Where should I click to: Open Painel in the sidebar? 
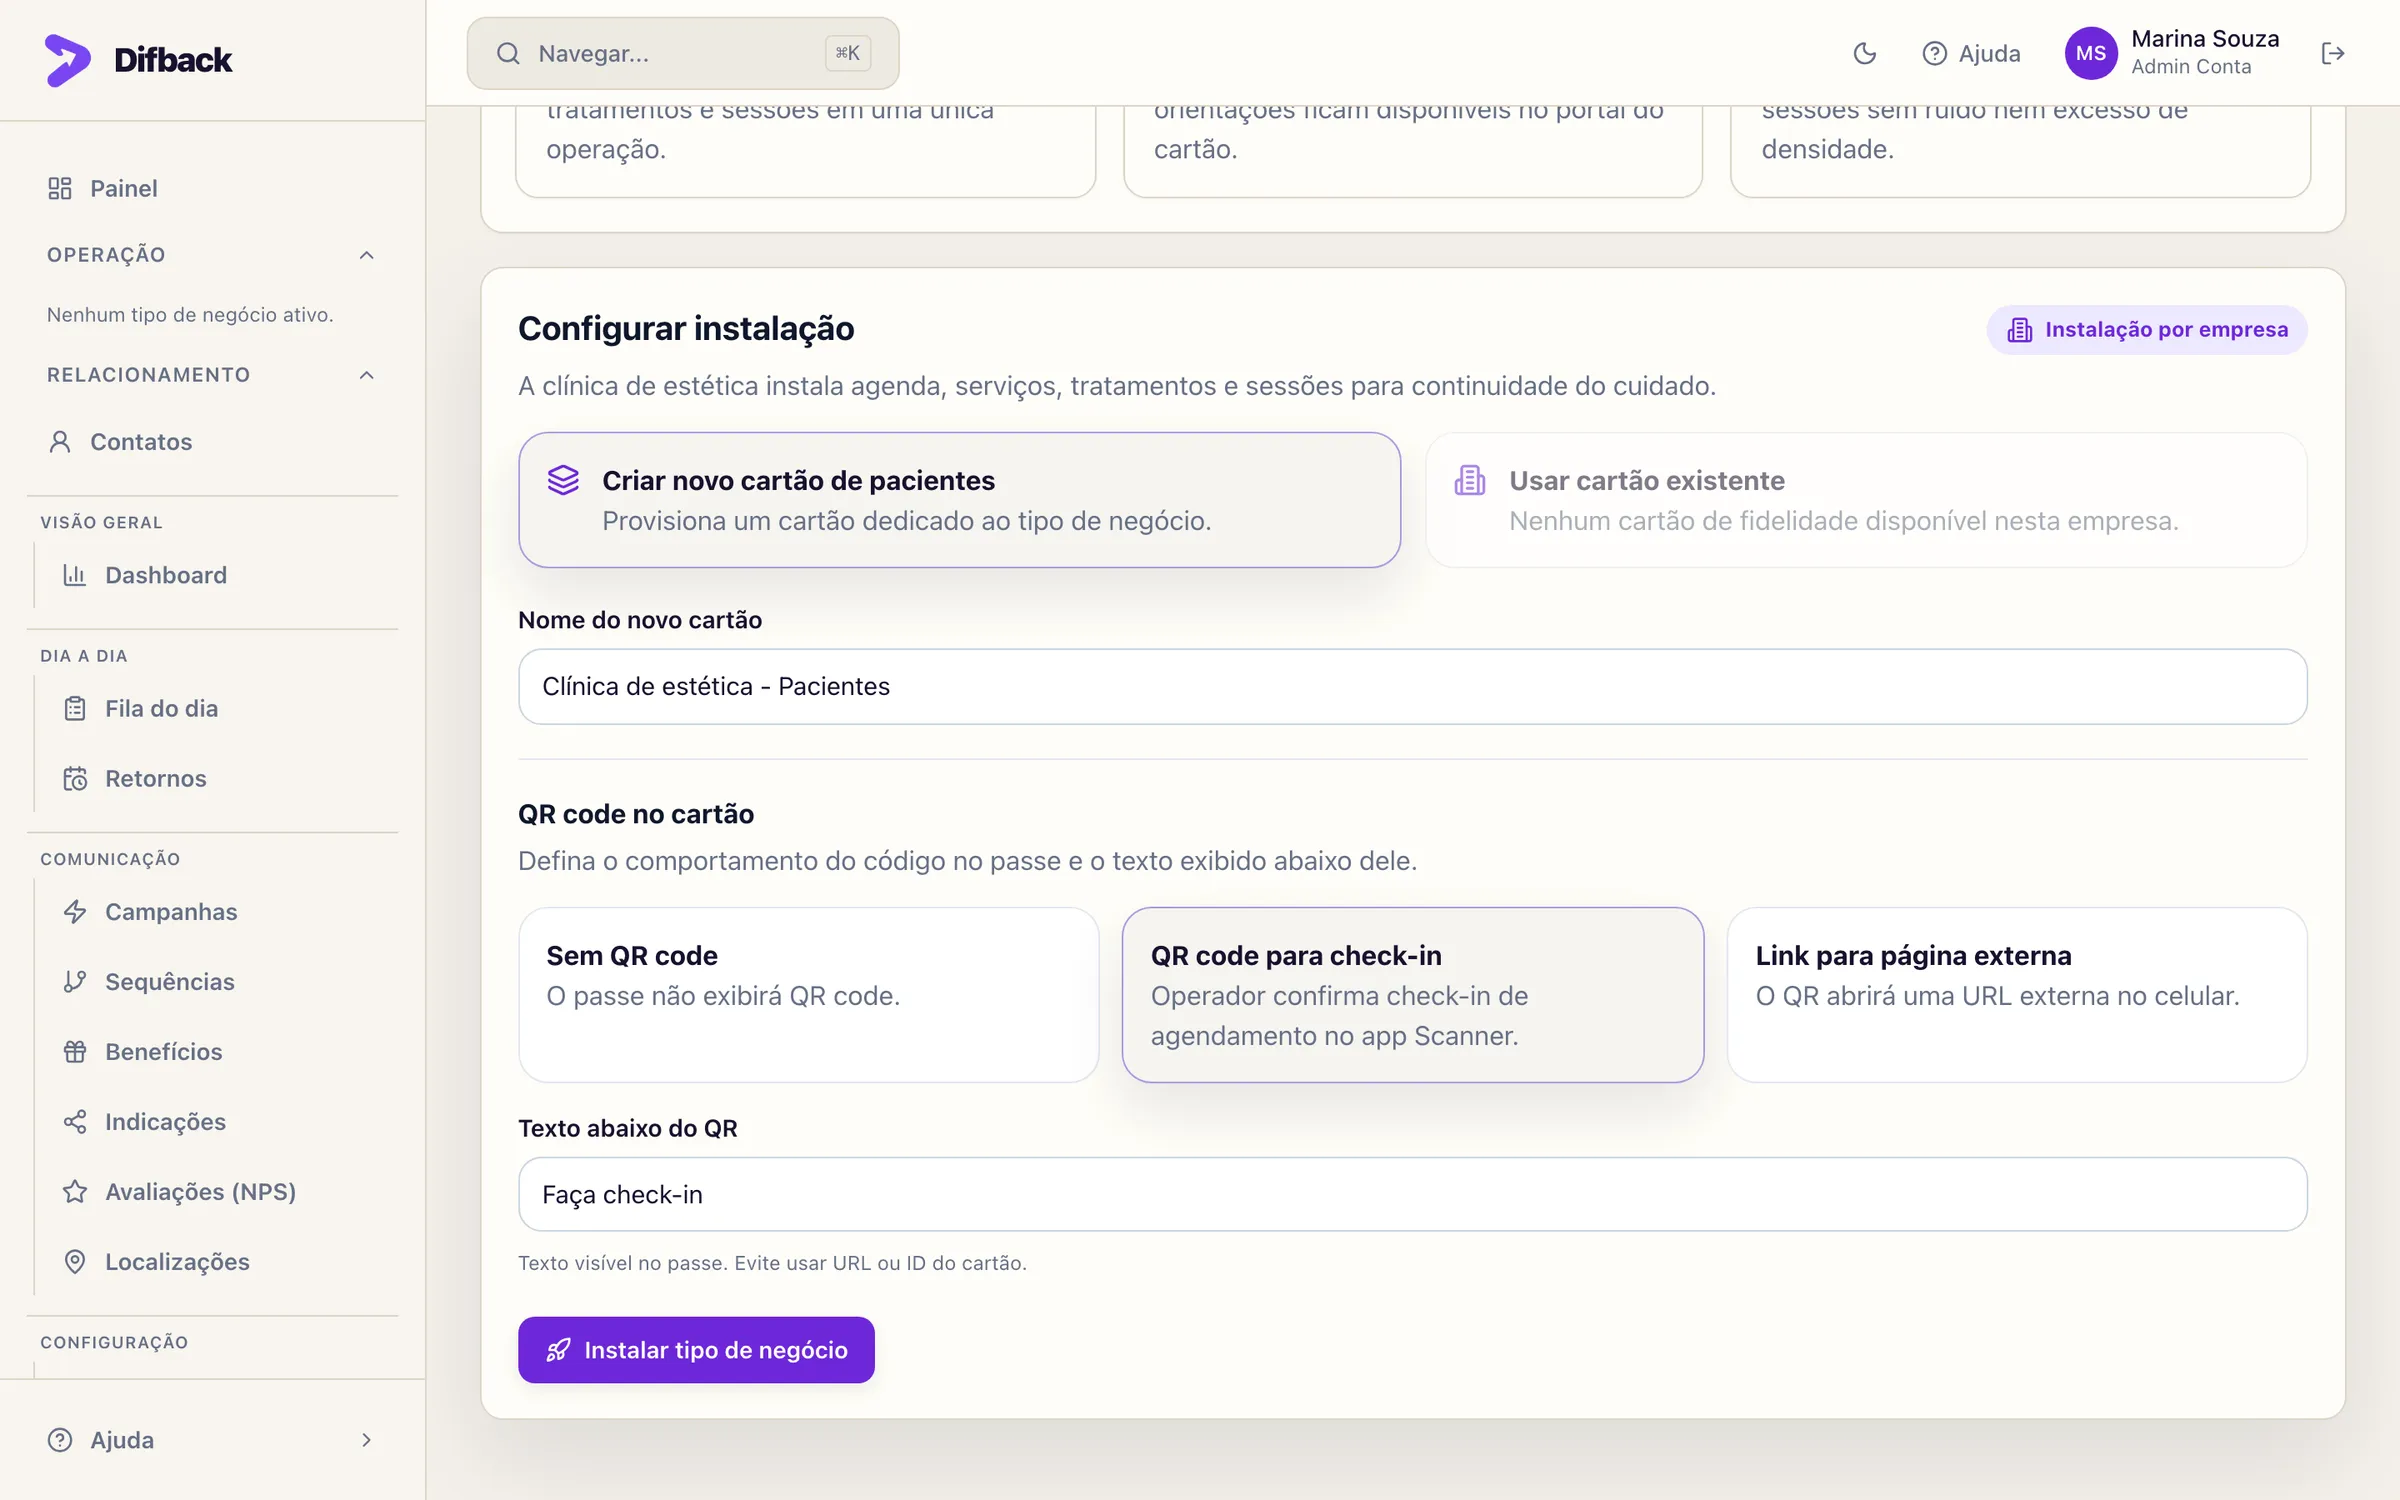[x=212, y=188]
